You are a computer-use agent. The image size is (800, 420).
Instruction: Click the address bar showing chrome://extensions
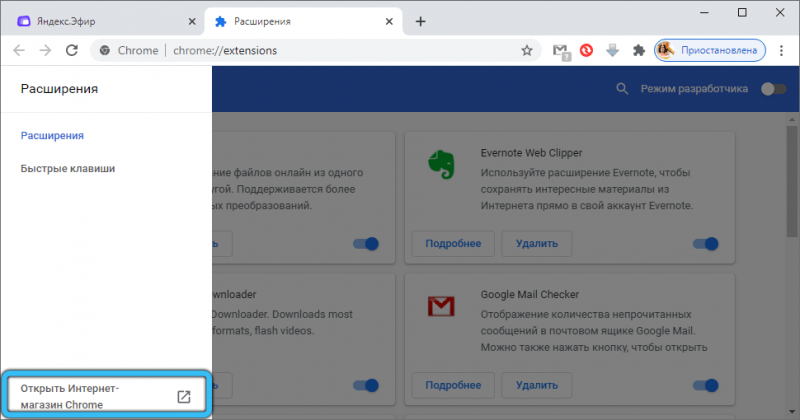tap(316, 51)
